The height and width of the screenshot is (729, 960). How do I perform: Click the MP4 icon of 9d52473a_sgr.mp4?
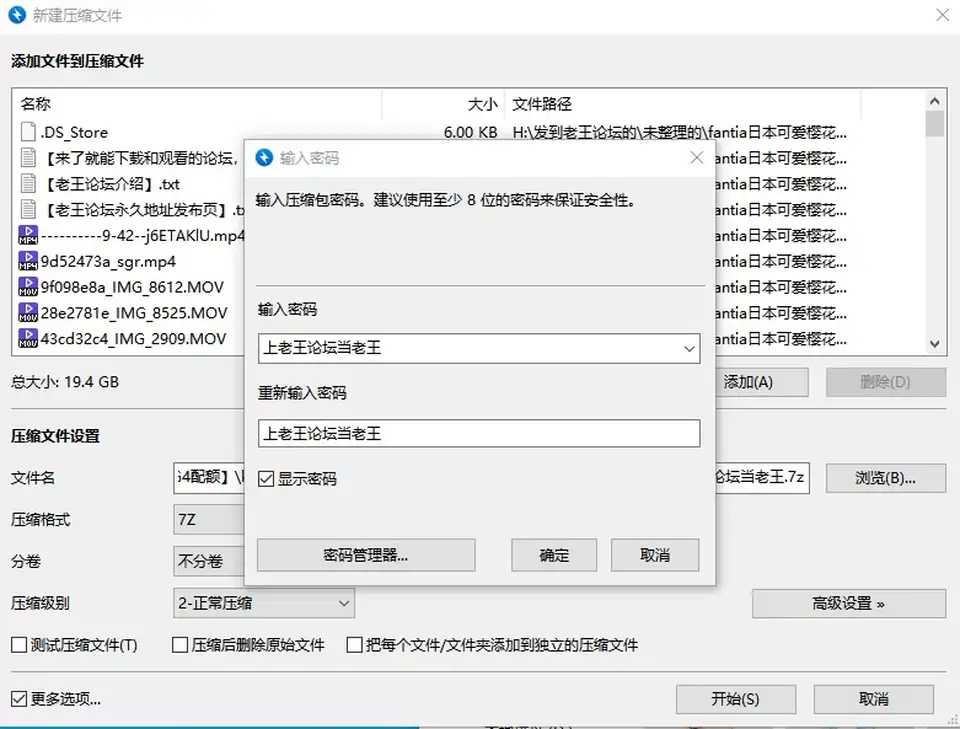pos(28,261)
